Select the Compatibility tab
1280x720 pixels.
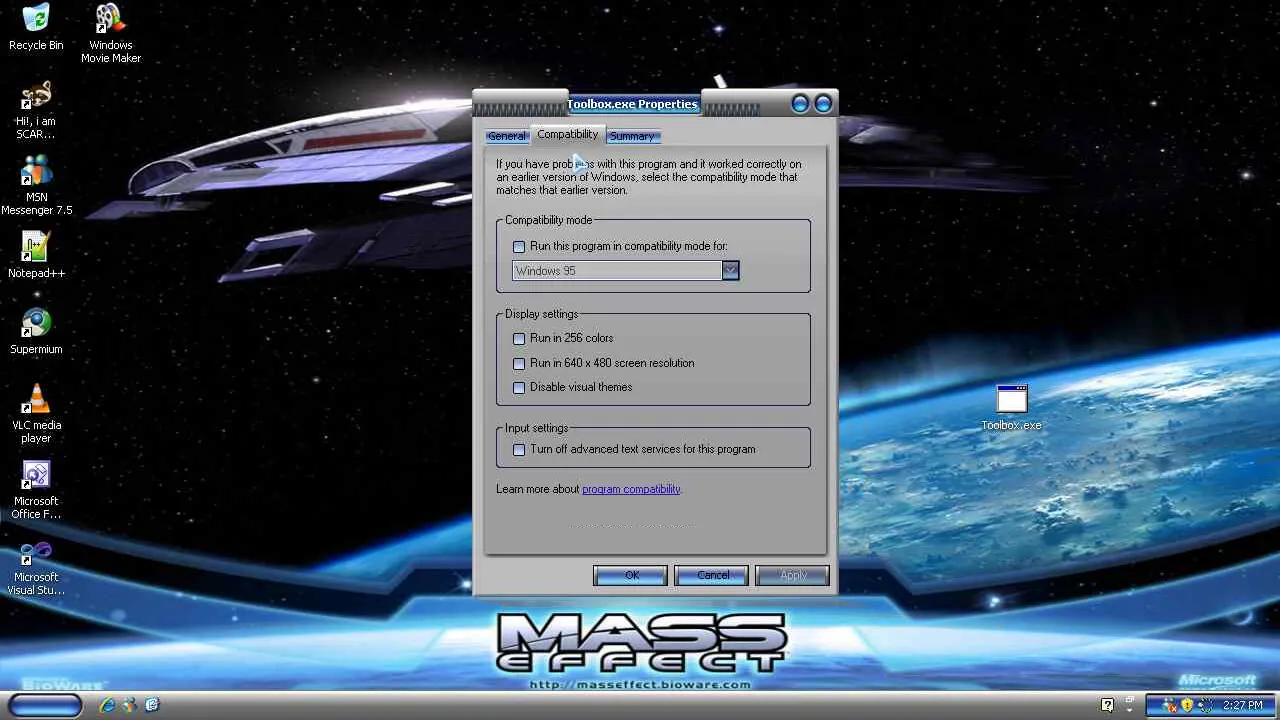pos(567,134)
